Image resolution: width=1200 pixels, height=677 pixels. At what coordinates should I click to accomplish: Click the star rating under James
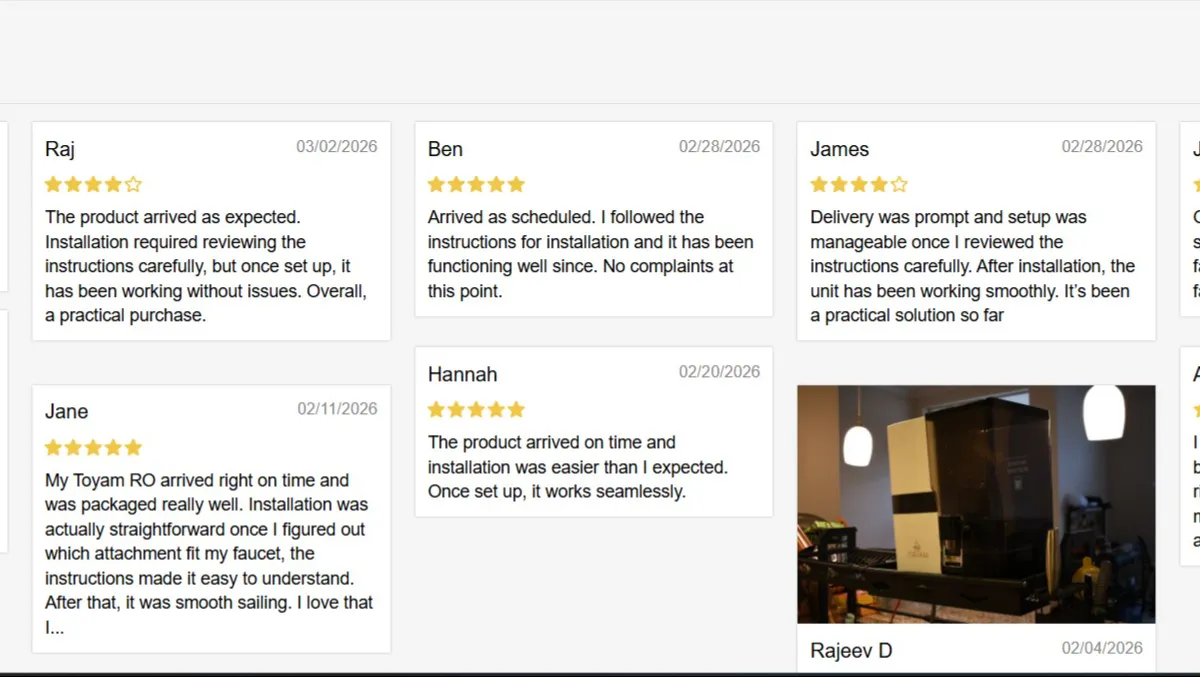858,184
